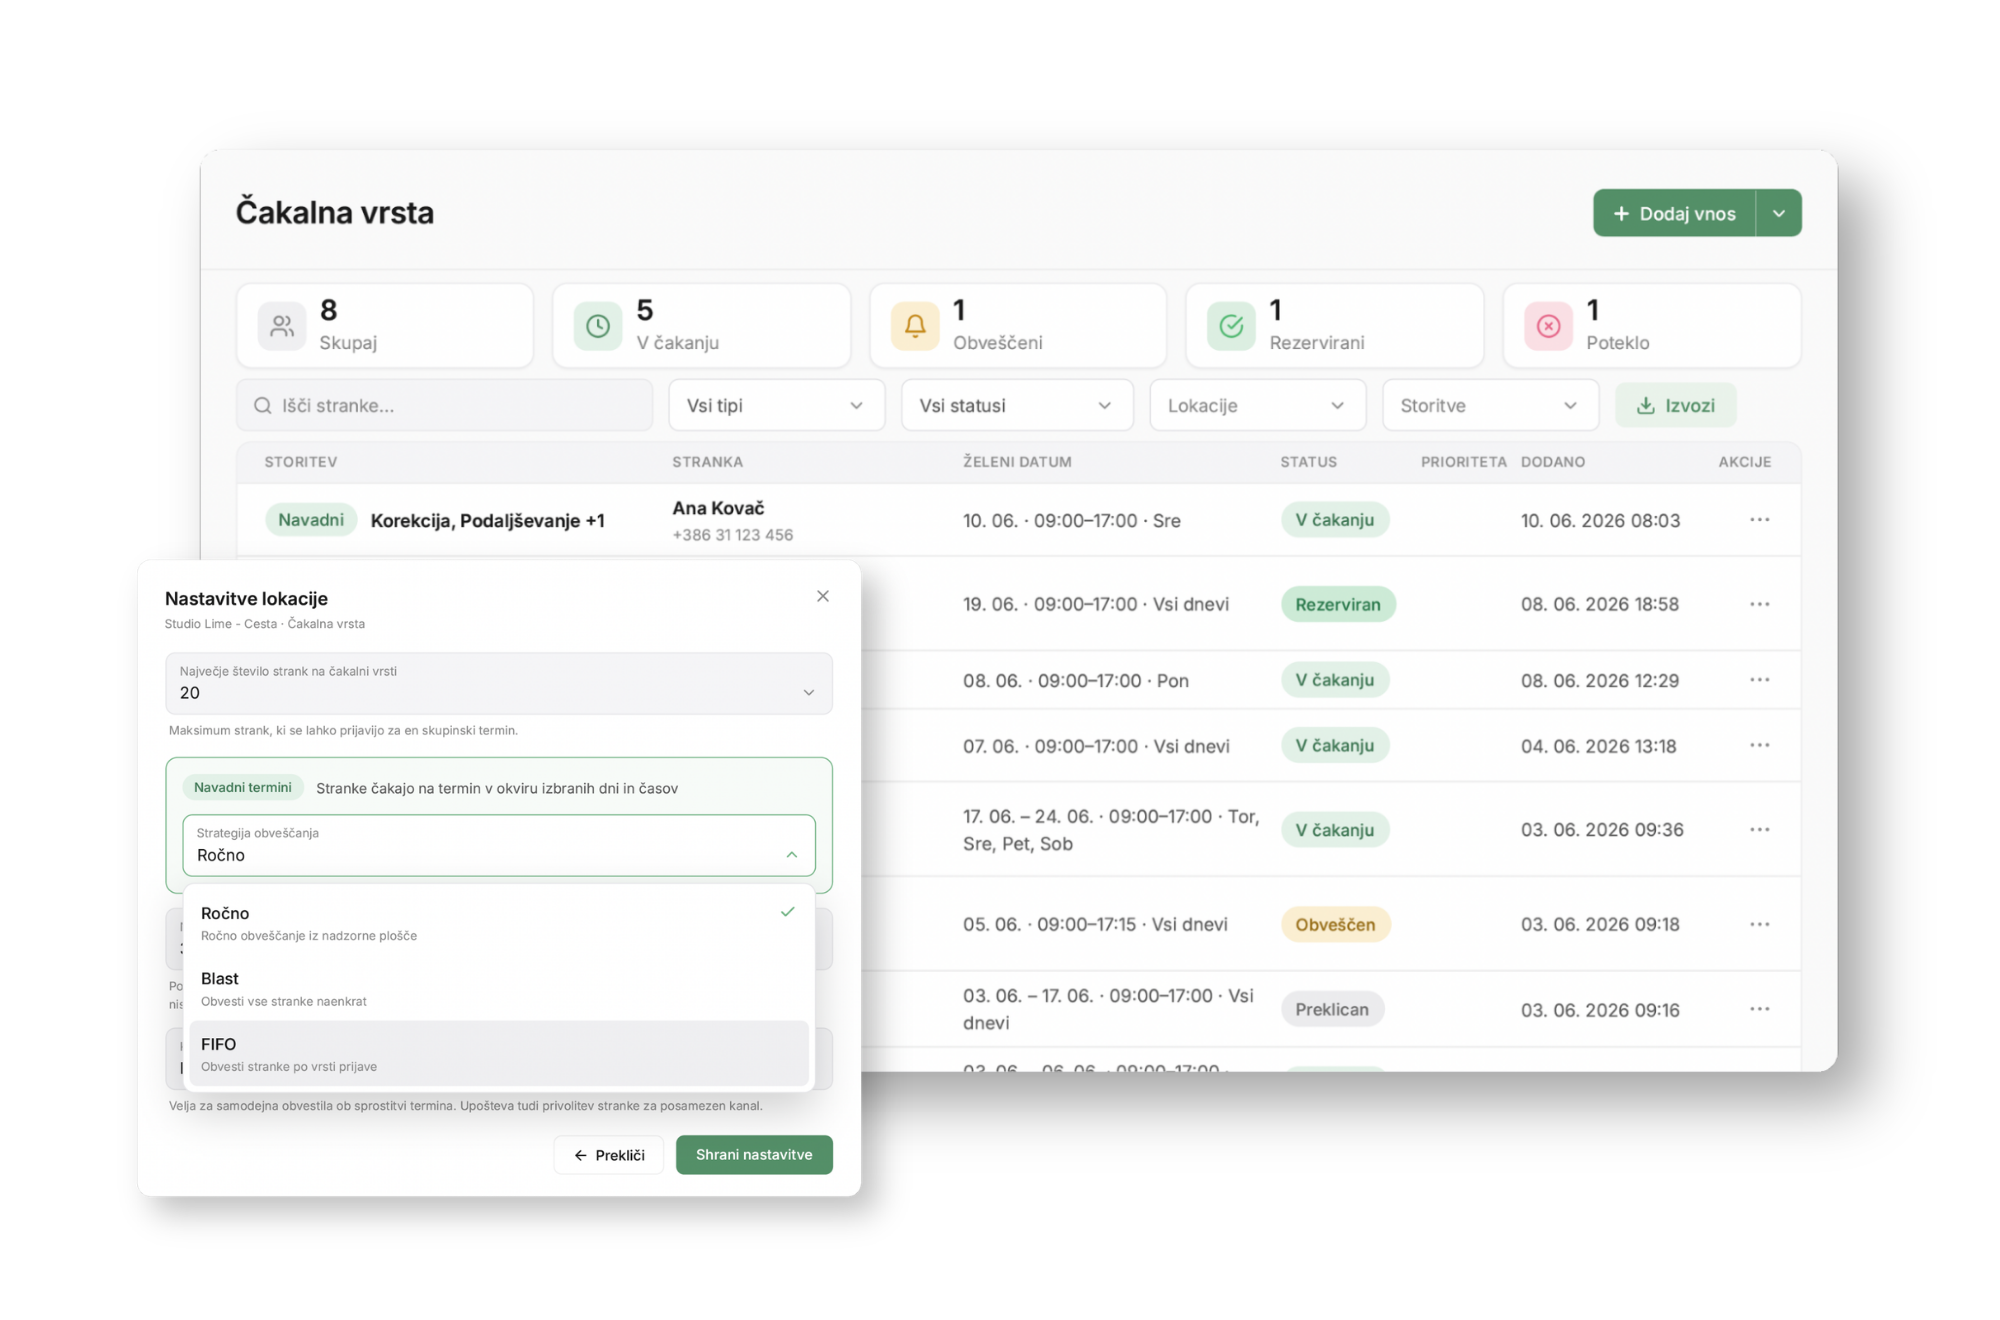Click the Rezervirani check-circle icon
This screenshot has width=2000, height=1320.
[x=1231, y=326]
